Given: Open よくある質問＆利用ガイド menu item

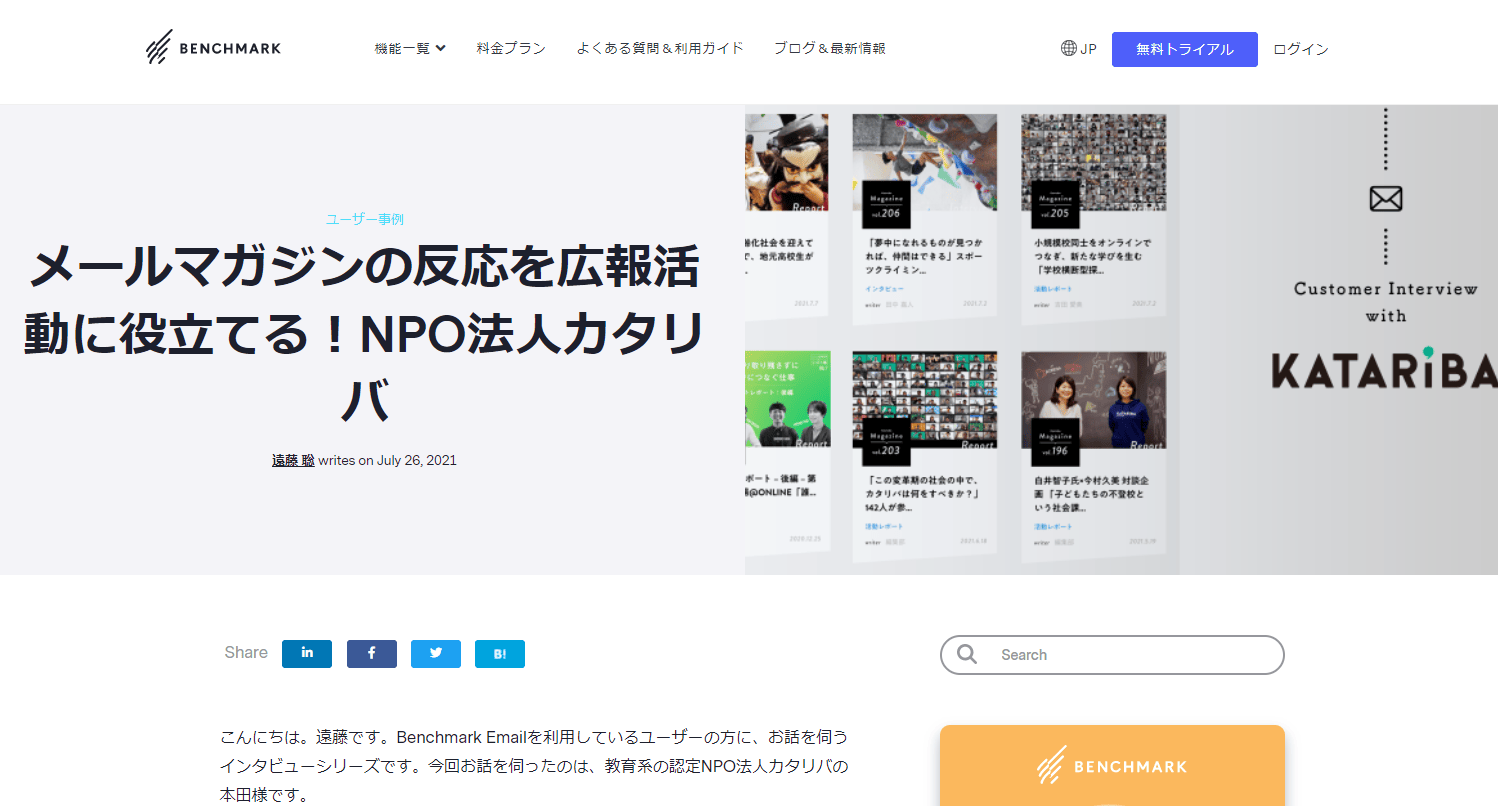Looking at the screenshot, I should (660, 48).
